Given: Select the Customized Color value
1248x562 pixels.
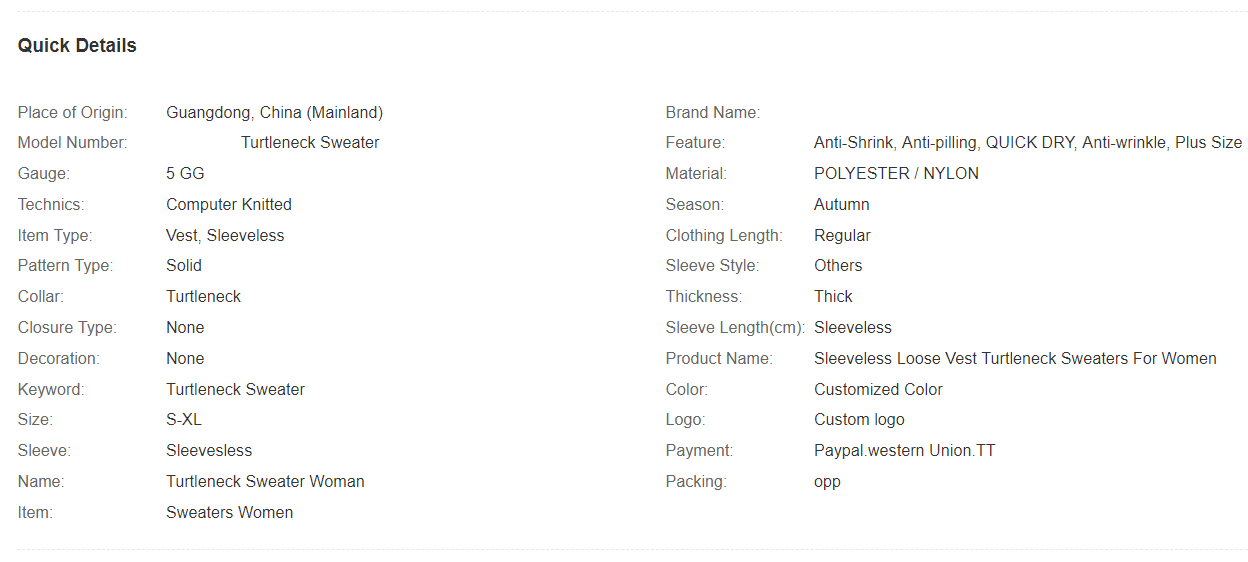Looking at the screenshot, I should [x=878, y=390].
